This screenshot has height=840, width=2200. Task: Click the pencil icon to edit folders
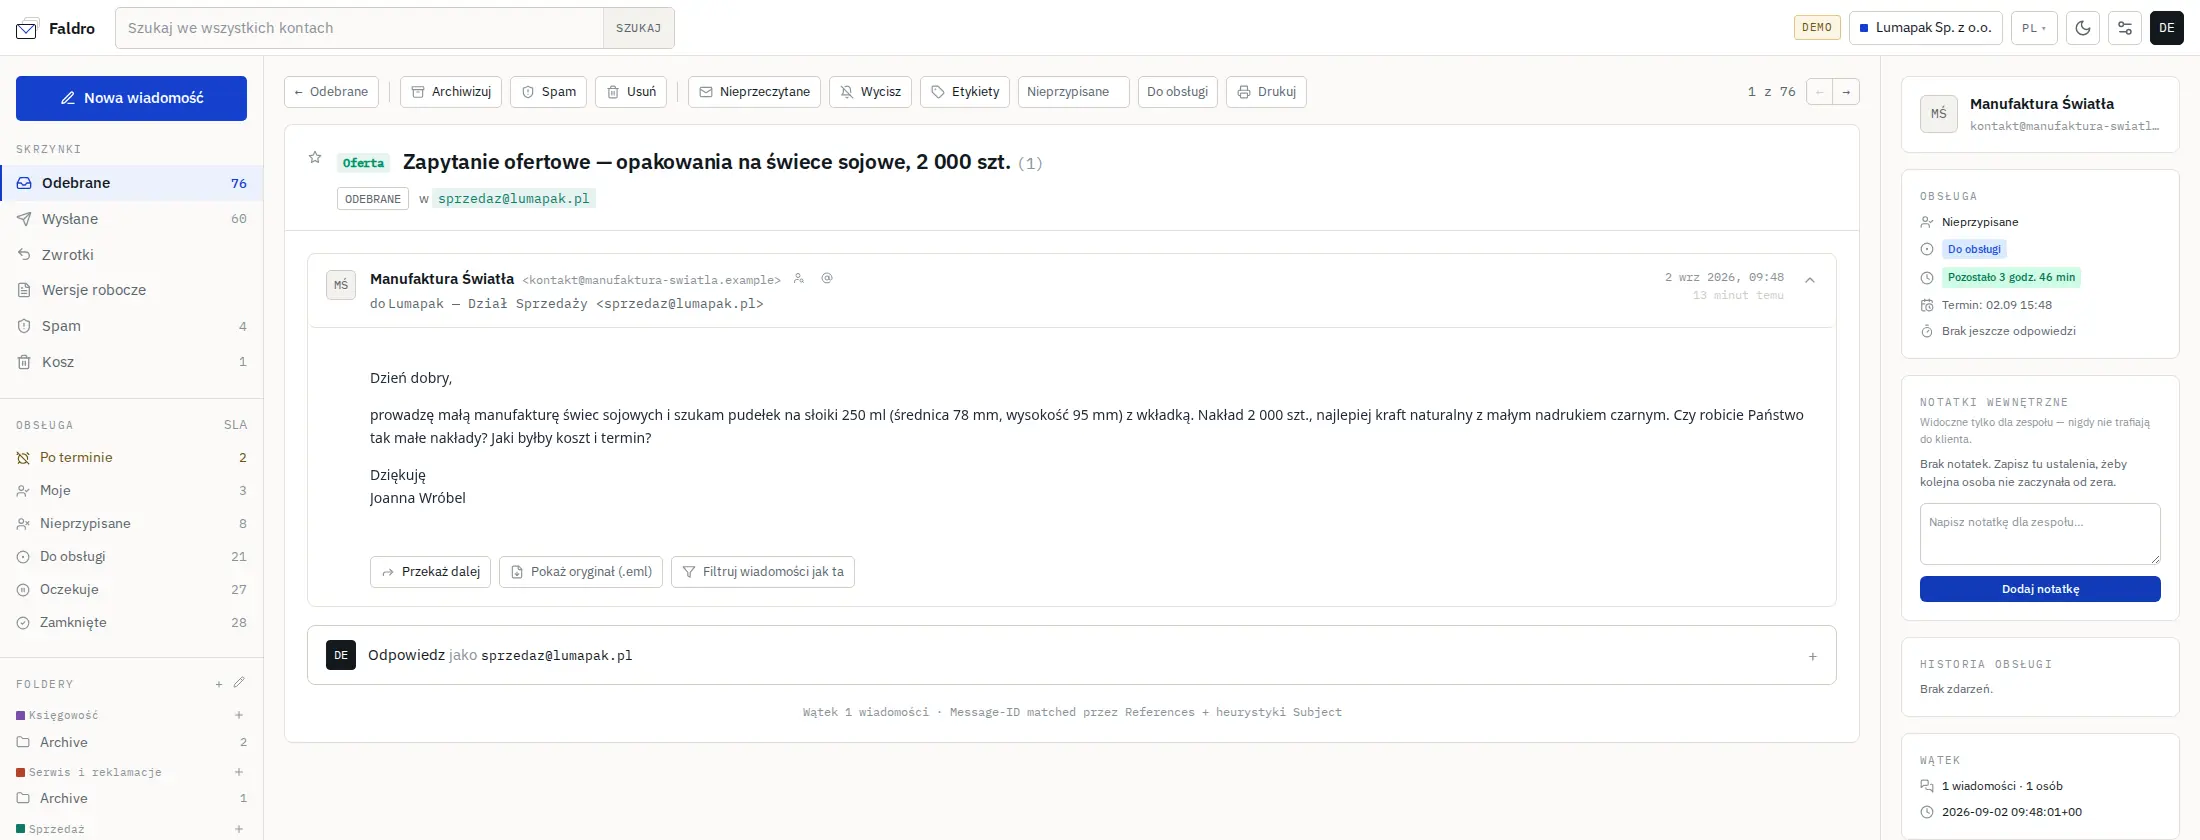point(239,683)
